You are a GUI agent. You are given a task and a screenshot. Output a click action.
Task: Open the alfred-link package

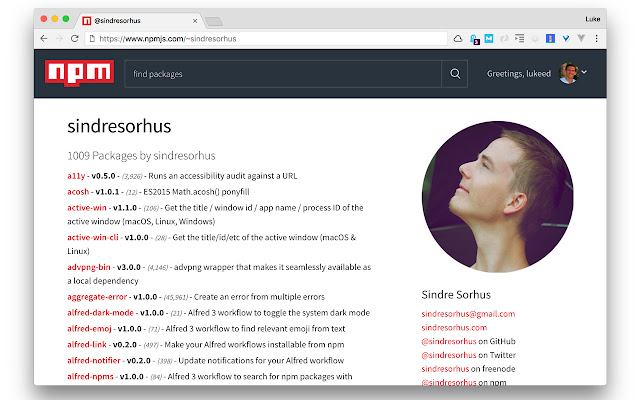point(87,344)
